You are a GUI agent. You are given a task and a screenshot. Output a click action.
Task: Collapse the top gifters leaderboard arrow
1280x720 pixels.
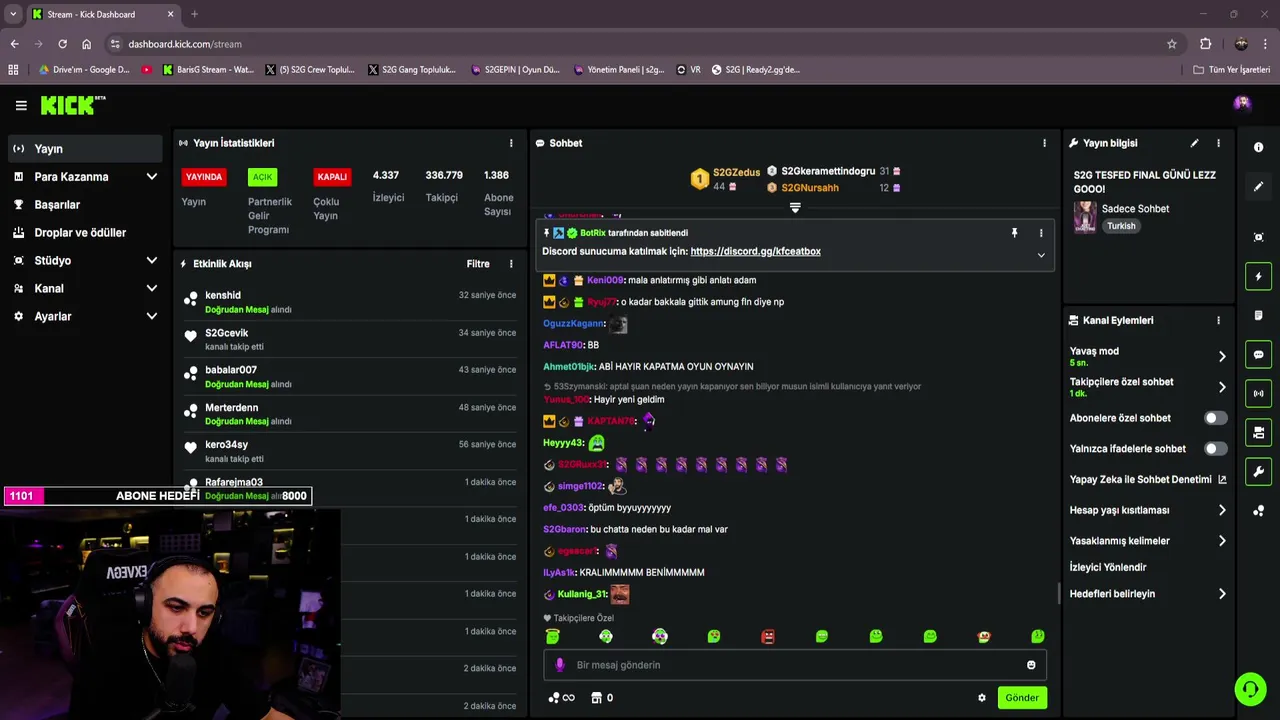click(795, 208)
